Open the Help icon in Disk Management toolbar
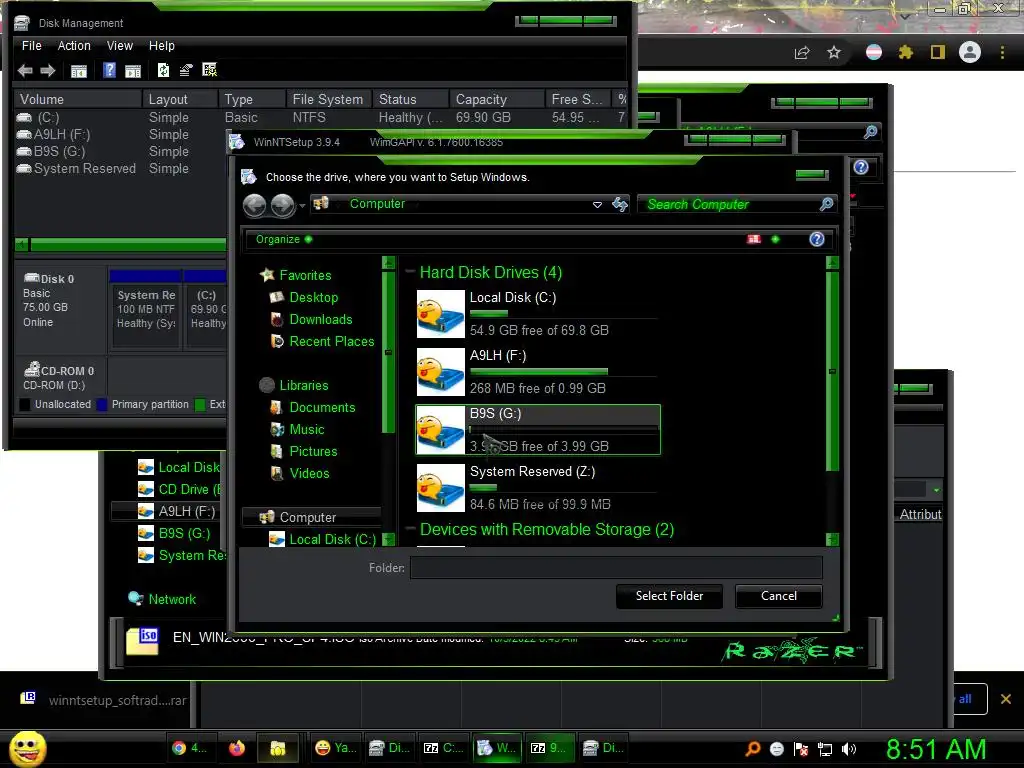Image resolution: width=1024 pixels, height=768 pixels. (x=109, y=71)
